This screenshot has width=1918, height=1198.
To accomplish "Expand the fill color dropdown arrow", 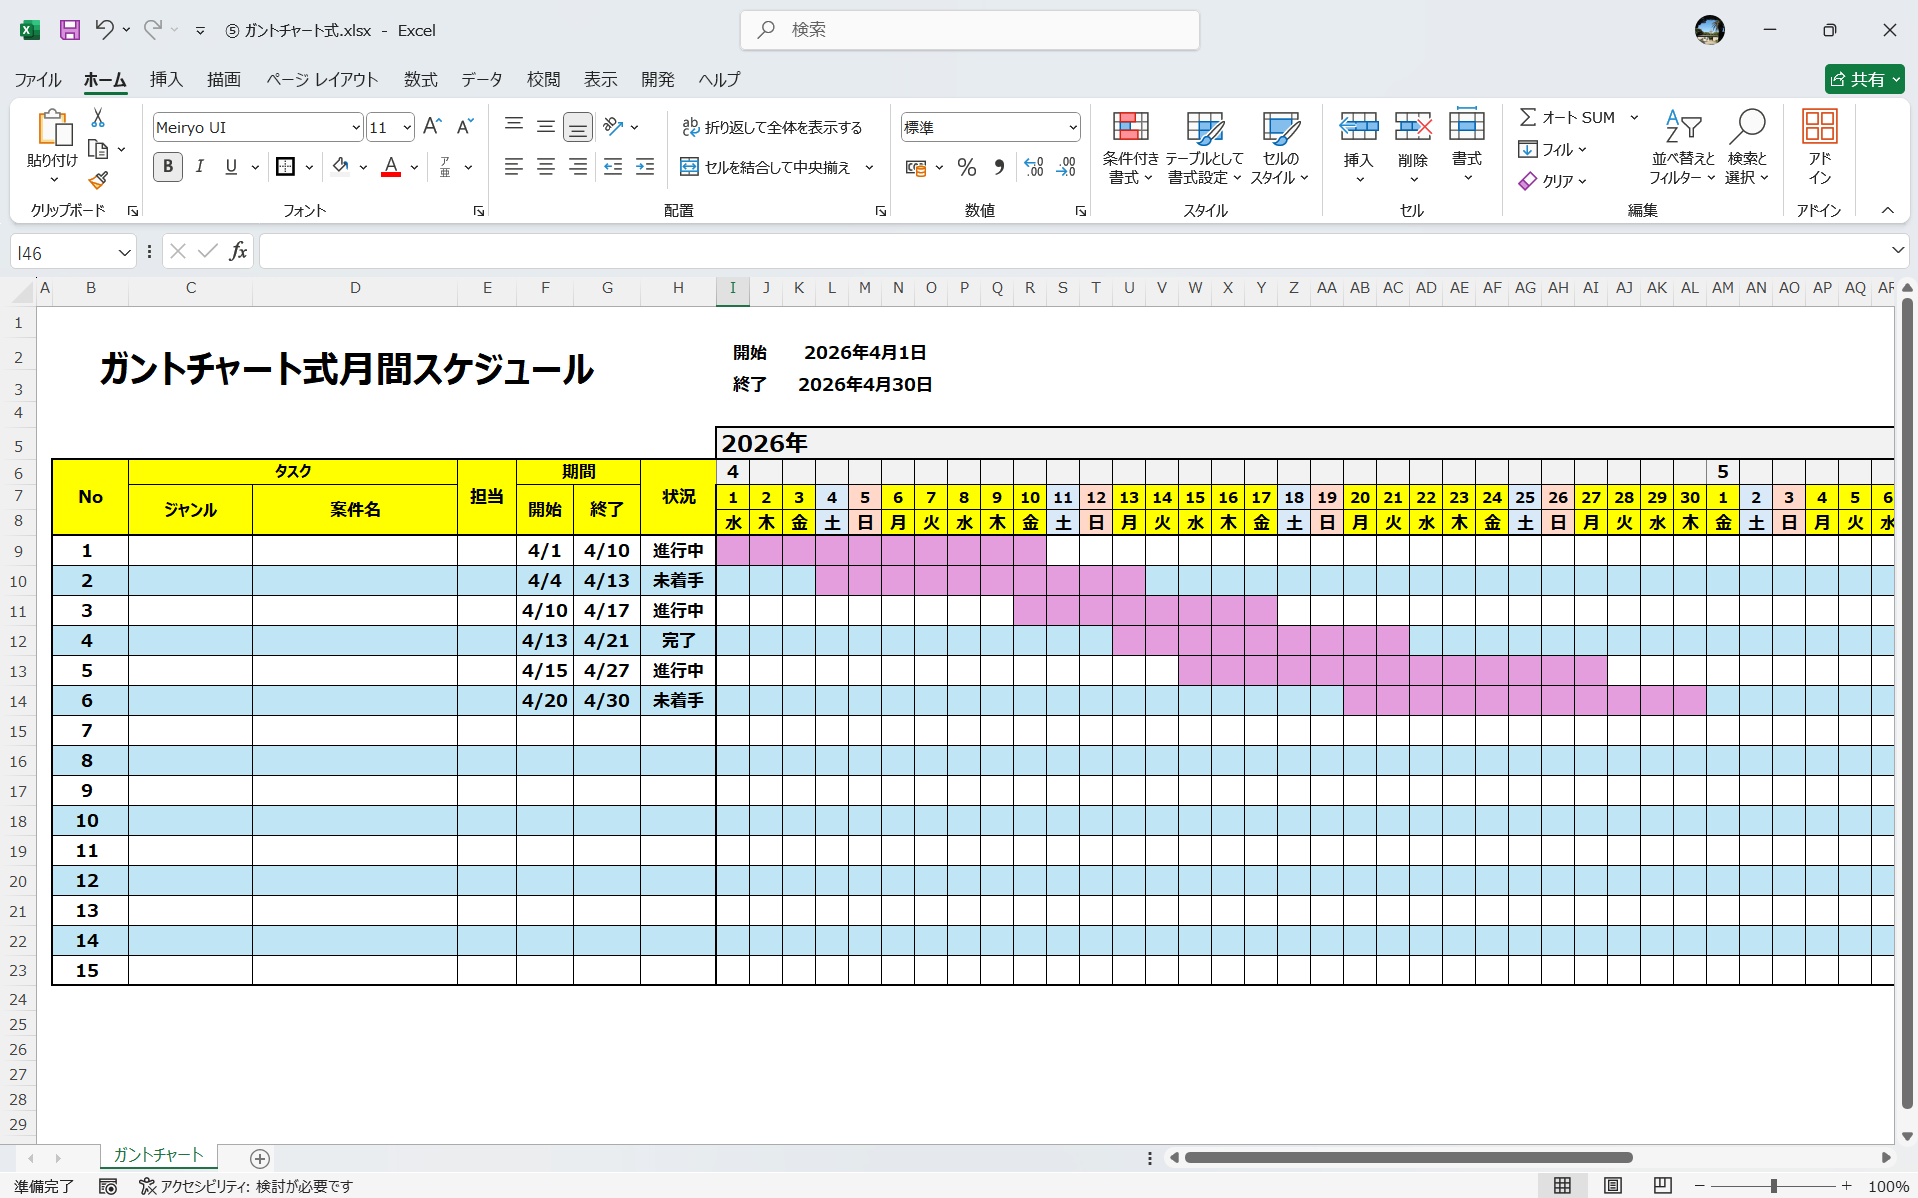I will pos(363,167).
